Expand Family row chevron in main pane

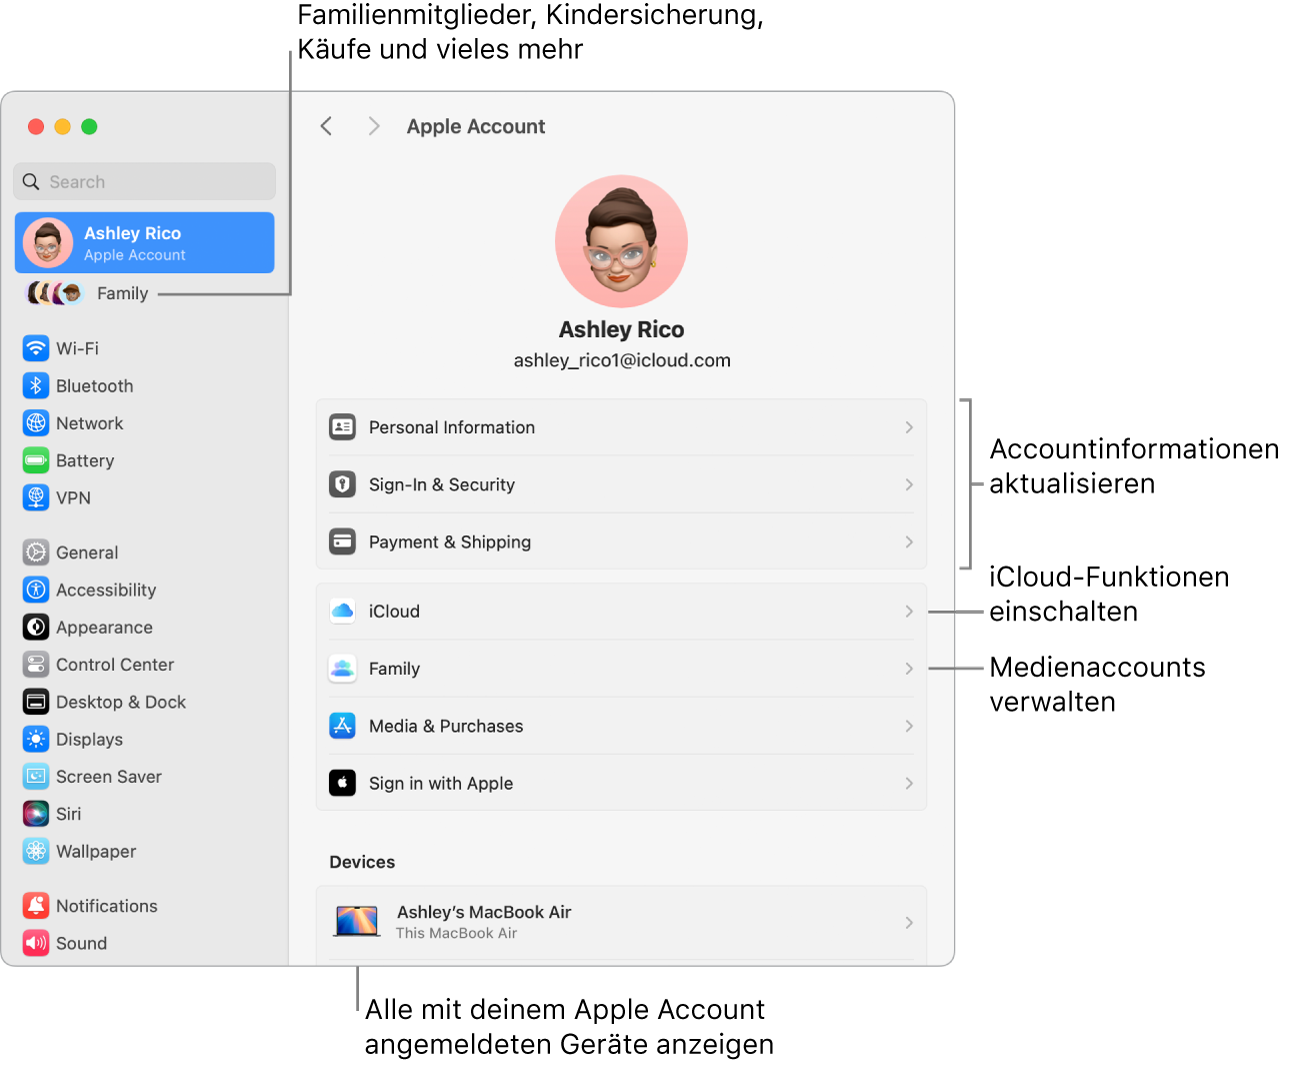pos(909,668)
